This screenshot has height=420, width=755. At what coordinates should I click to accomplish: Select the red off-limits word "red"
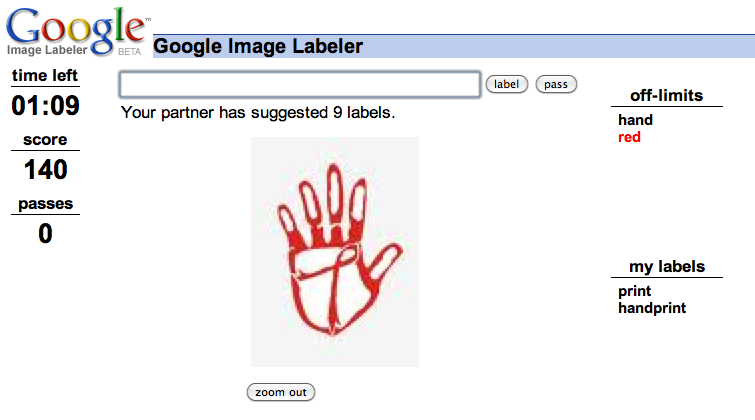pos(629,137)
